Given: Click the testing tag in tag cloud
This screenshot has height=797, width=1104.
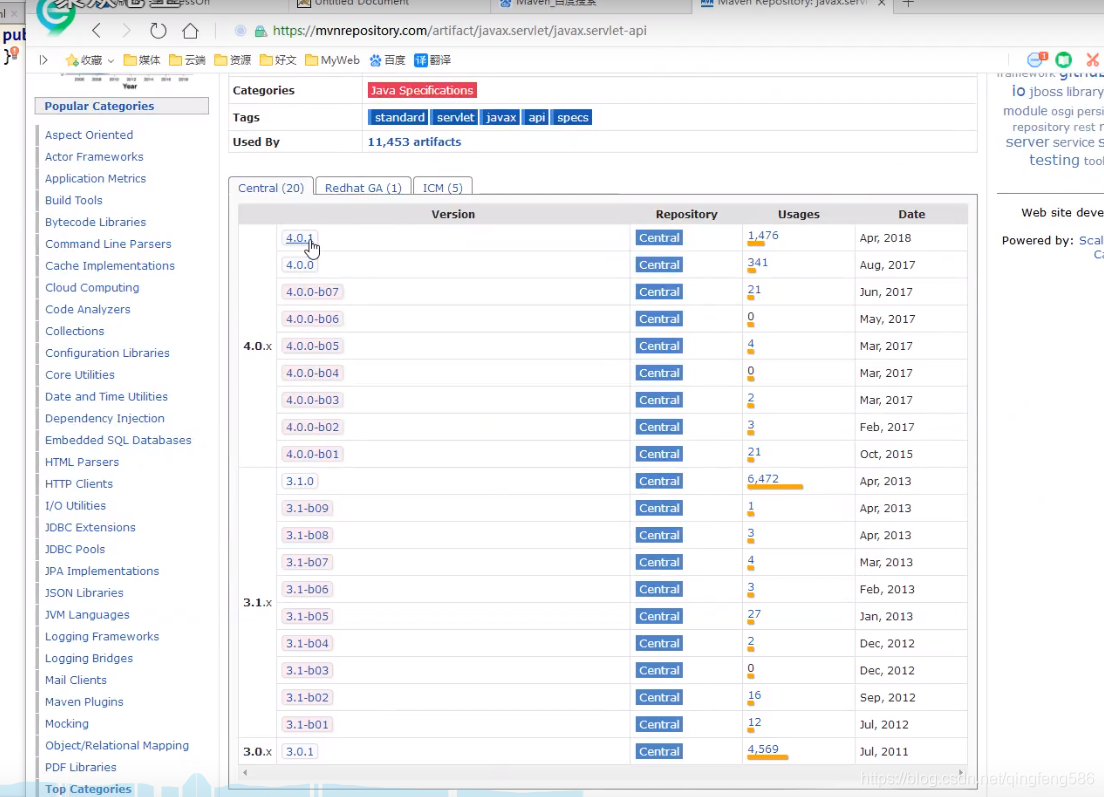Looking at the screenshot, I should tap(1053, 161).
